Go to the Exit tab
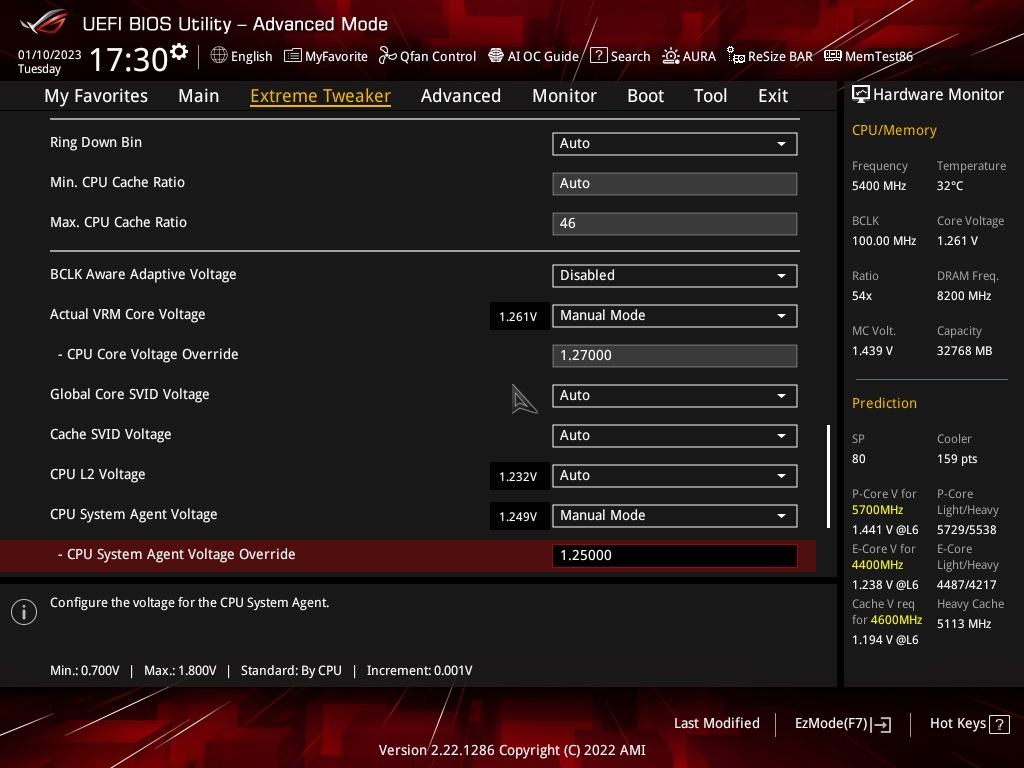The image size is (1024, 768). pos(773,96)
